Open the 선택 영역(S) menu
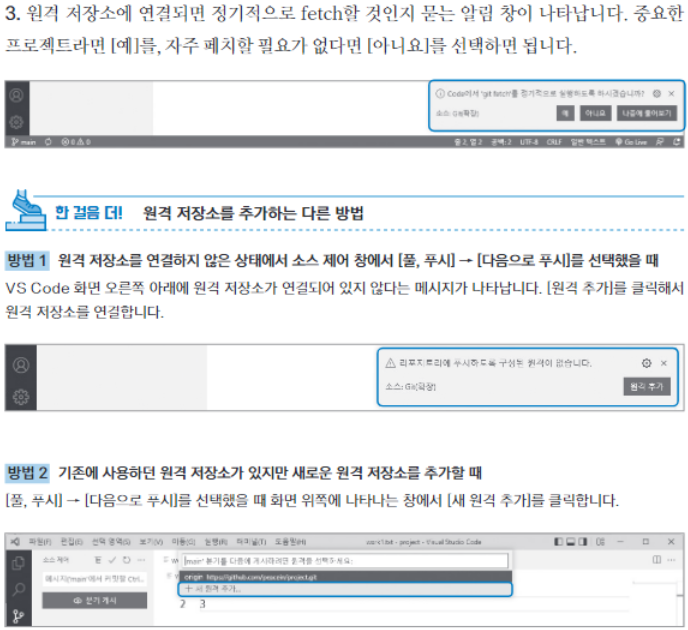688x630 pixels. pos(111,542)
